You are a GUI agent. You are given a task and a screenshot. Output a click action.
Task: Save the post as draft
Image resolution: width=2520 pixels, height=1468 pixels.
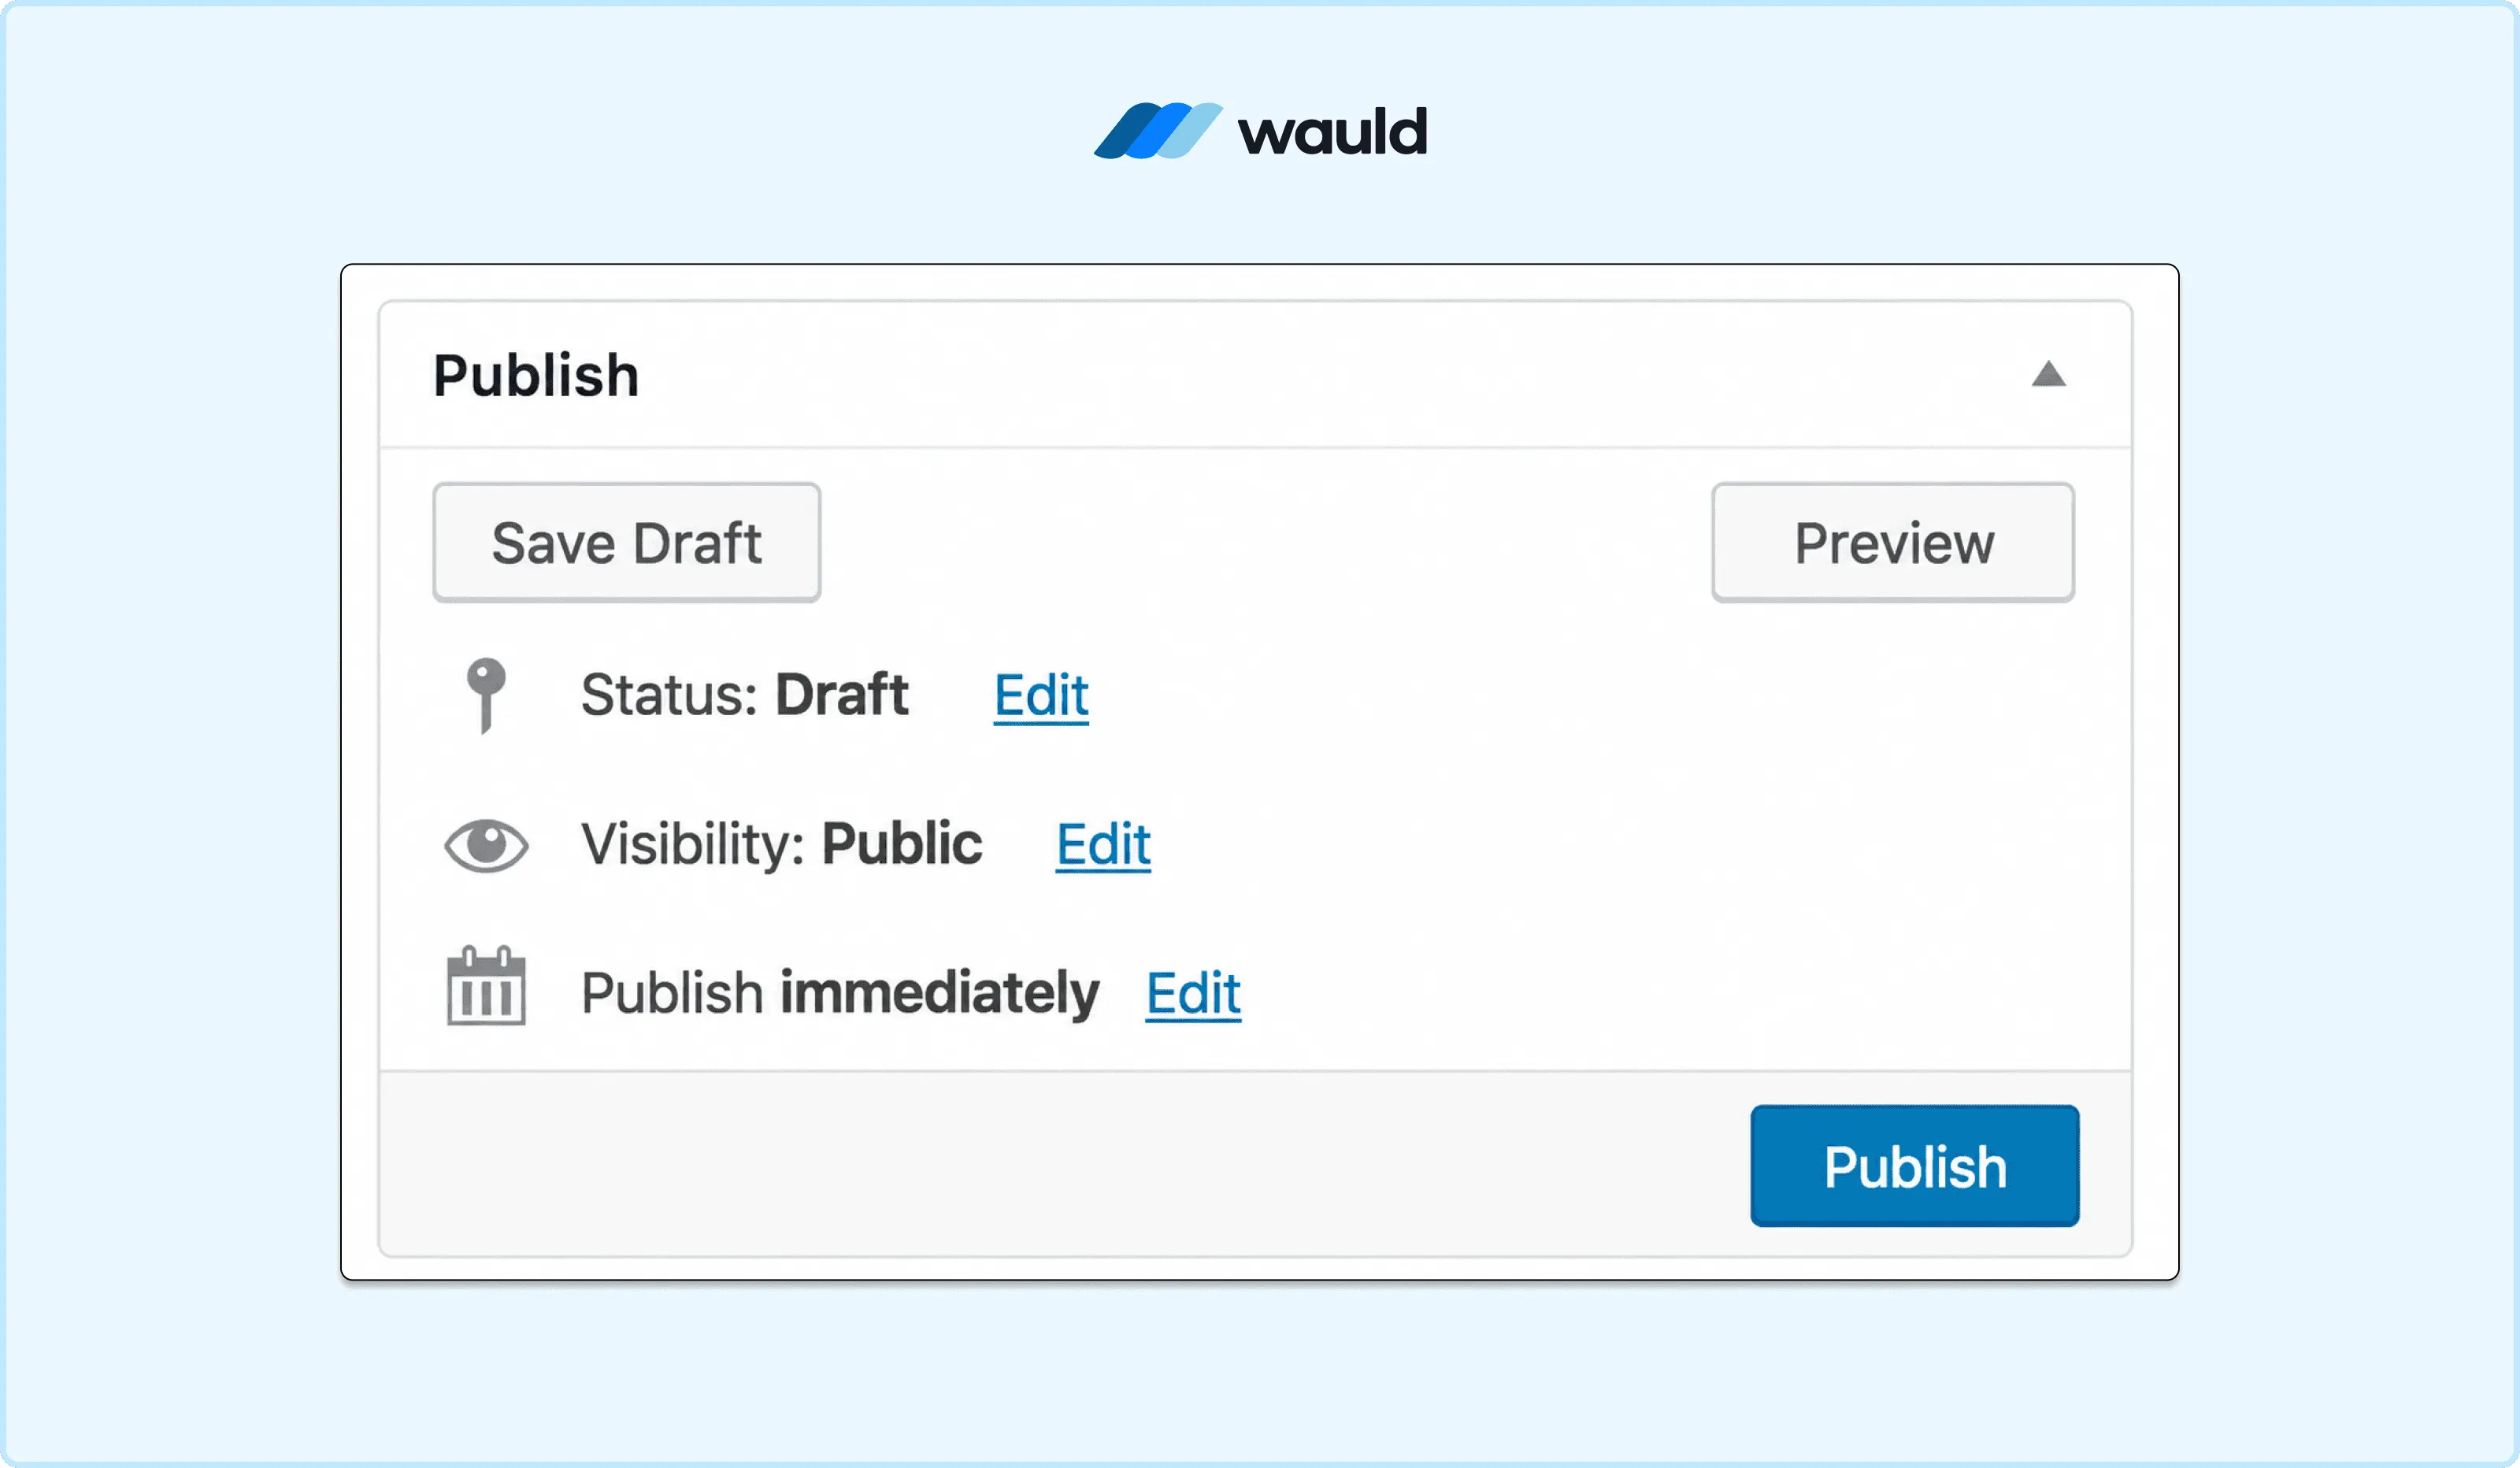(627, 543)
